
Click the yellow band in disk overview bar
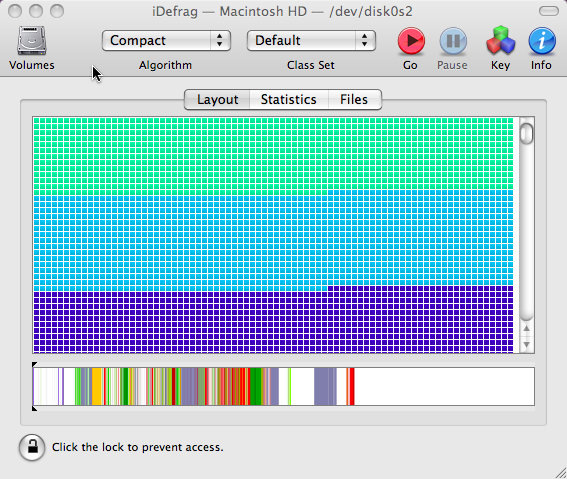coord(97,386)
